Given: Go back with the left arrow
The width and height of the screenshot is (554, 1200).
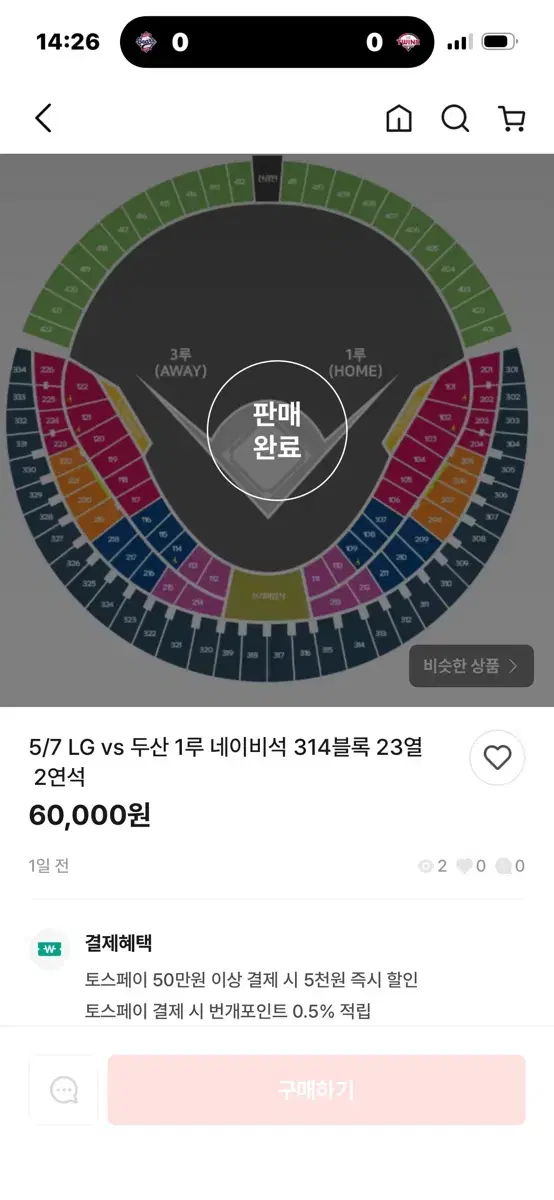Looking at the screenshot, I should coord(43,119).
